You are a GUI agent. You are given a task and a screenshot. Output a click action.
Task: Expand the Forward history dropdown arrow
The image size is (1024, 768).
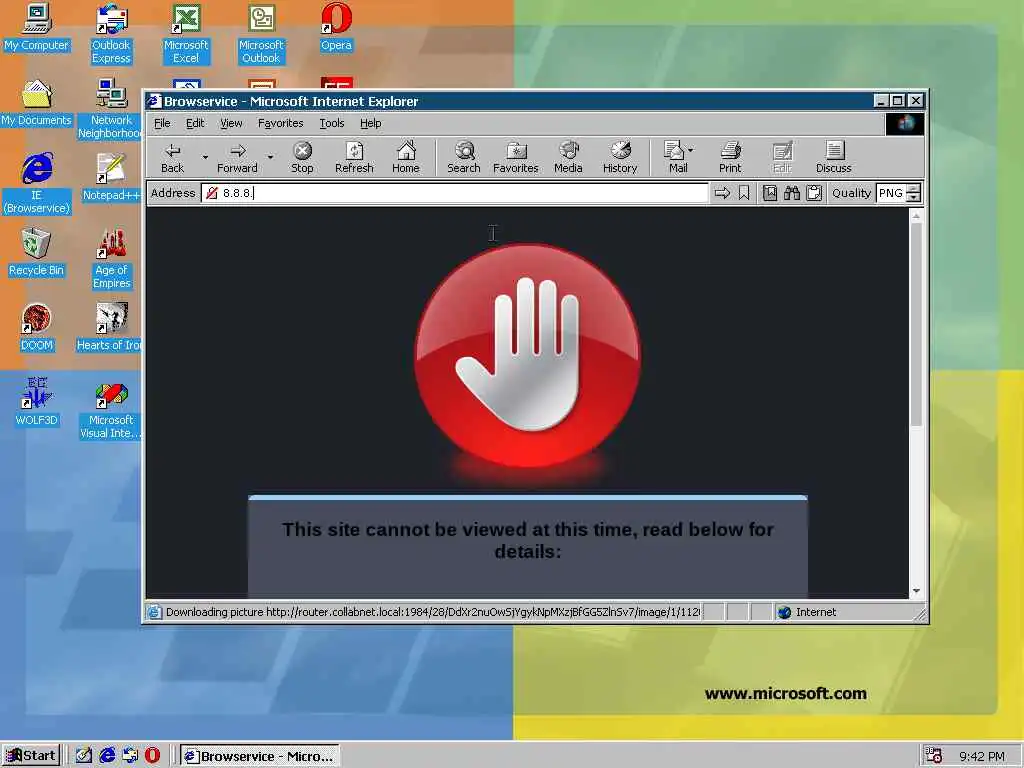point(270,157)
